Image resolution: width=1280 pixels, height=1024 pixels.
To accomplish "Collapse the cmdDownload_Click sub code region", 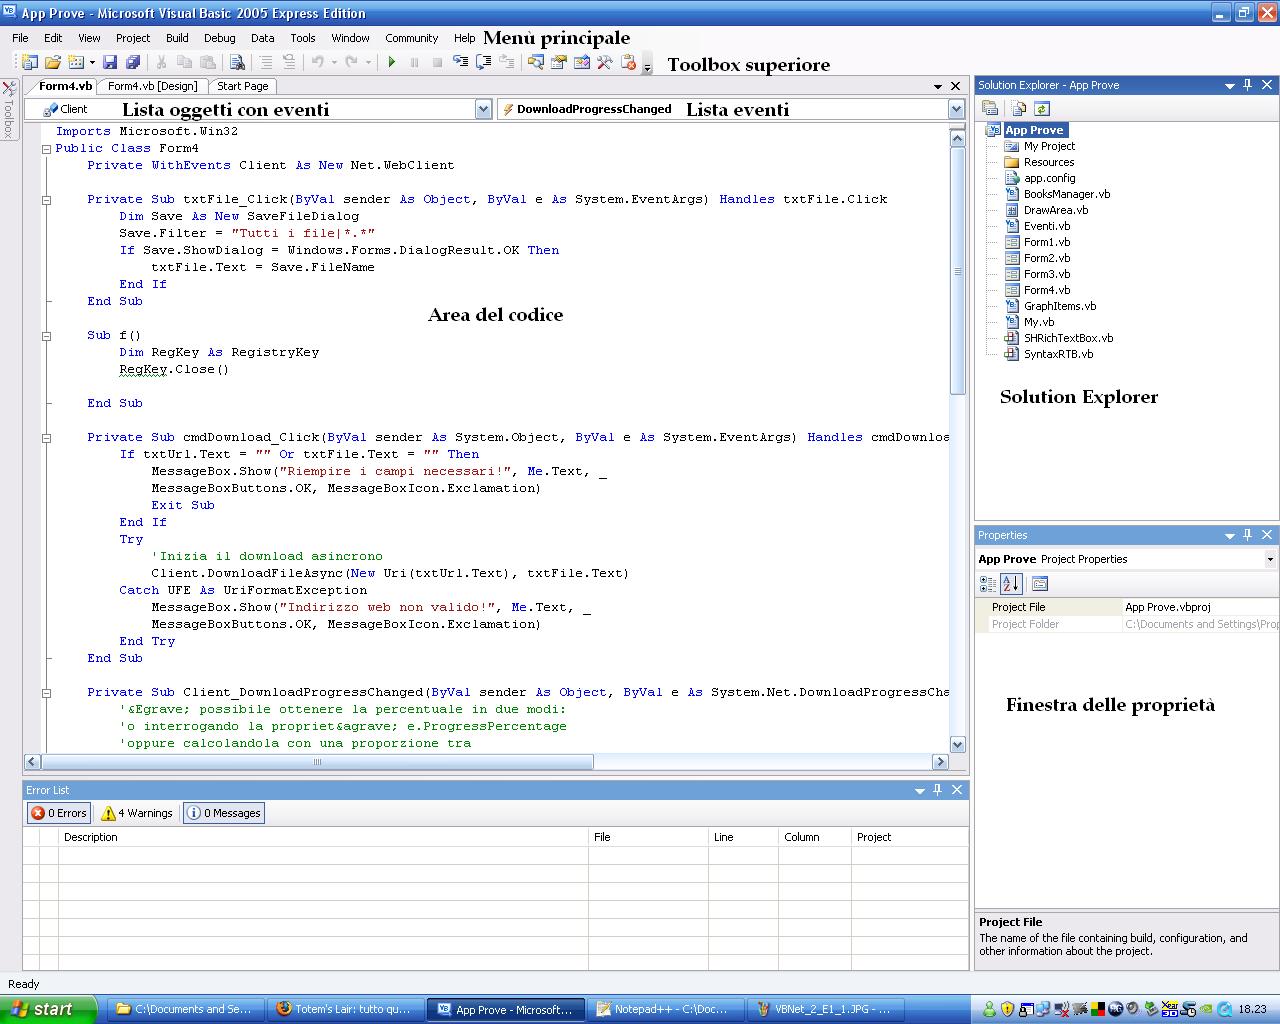I will pos(46,437).
